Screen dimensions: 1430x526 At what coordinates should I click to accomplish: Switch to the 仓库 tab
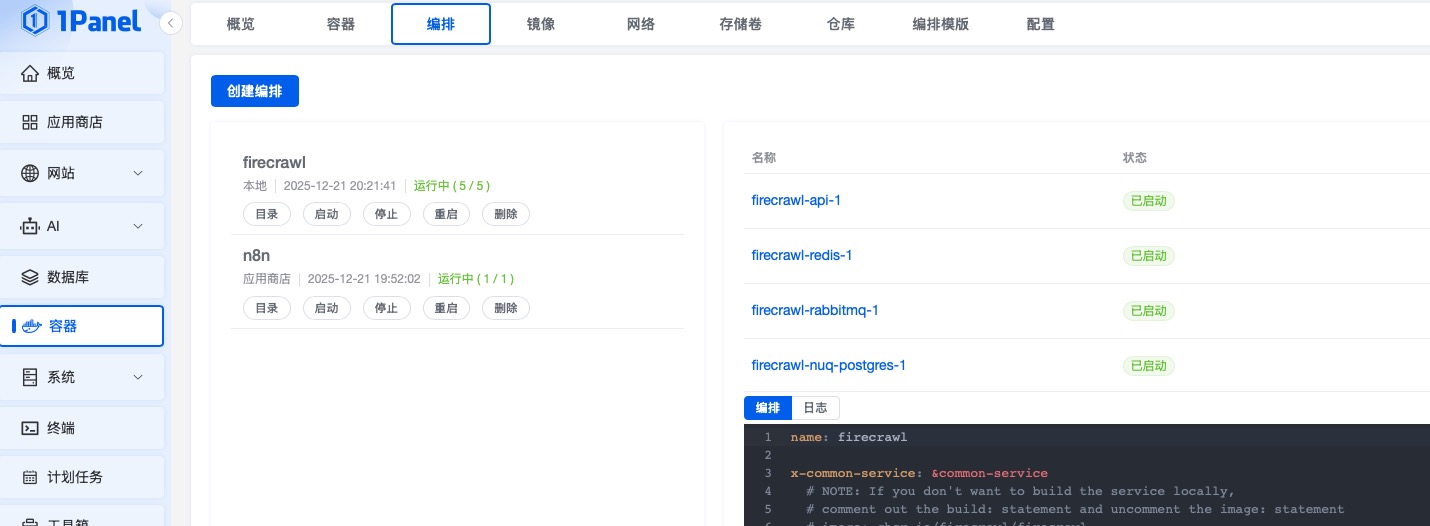(841, 24)
